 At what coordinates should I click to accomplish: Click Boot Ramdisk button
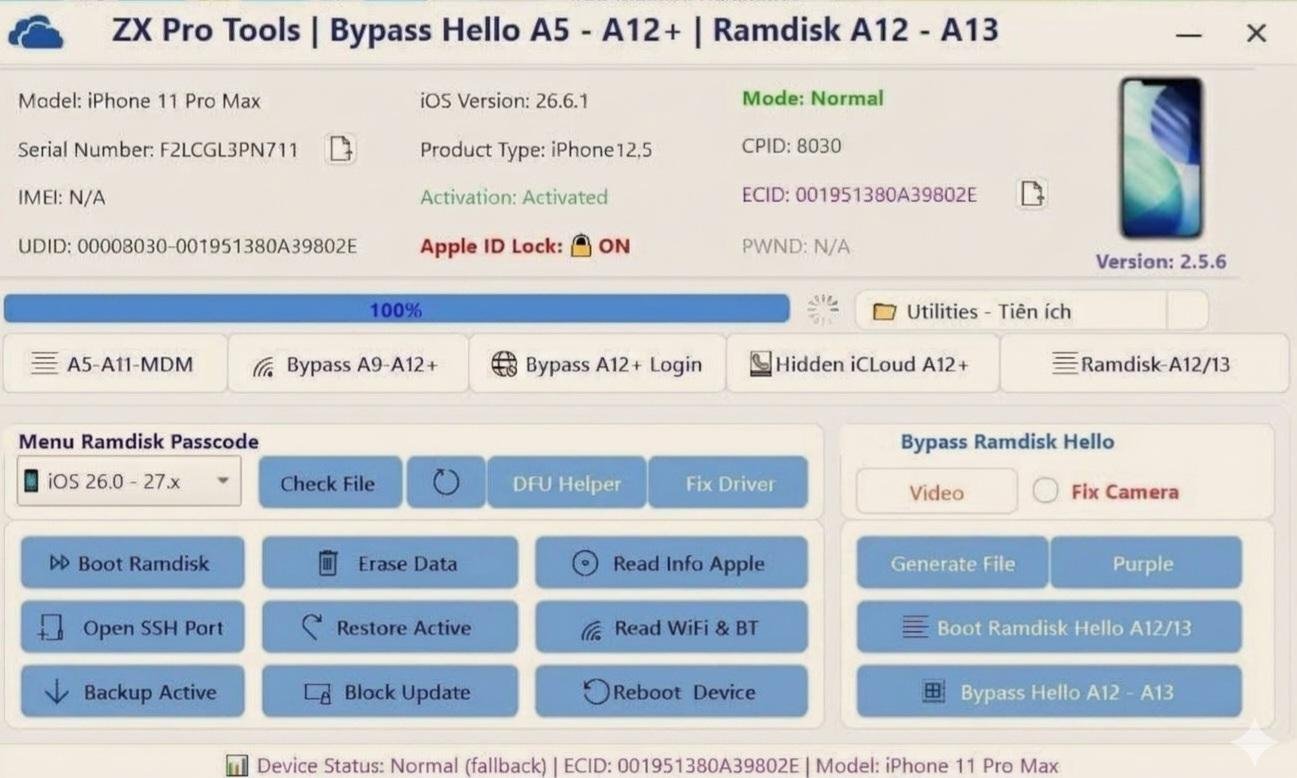pos(132,563)
